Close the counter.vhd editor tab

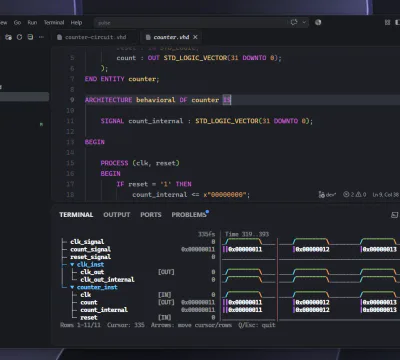coord(195,37)
